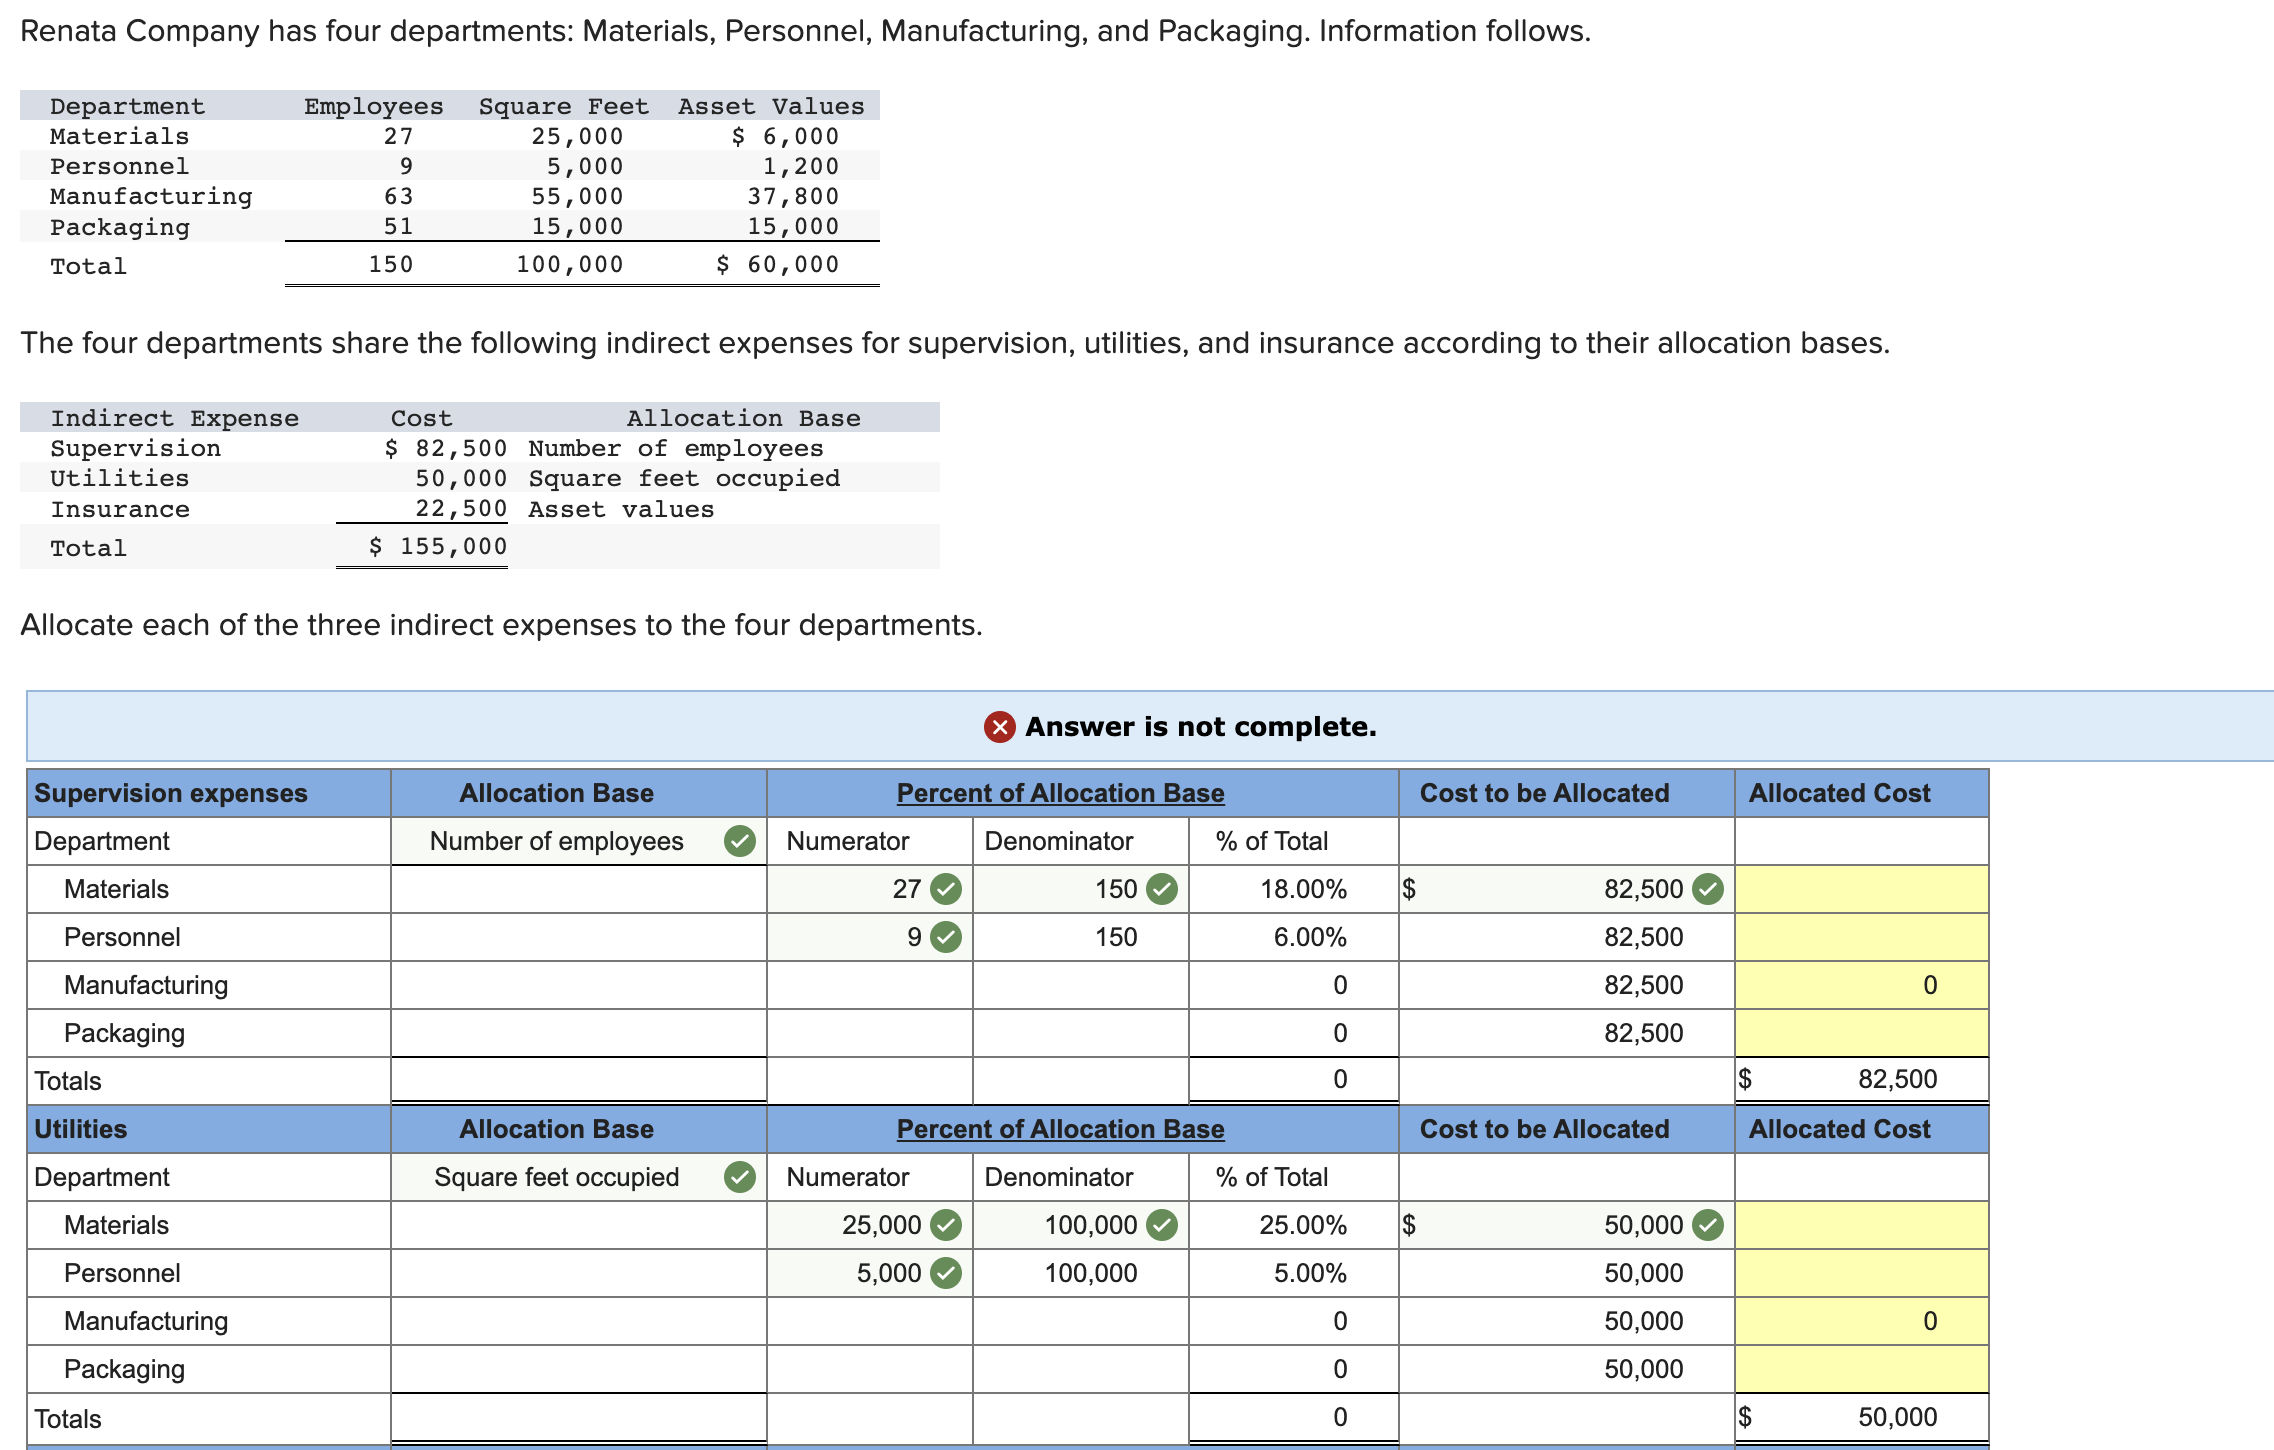The height and width of the screenshot is (1450, 2274).
Task: Click checkmark next to 5,000 numerator
Action: click(x=944, y=1273)
